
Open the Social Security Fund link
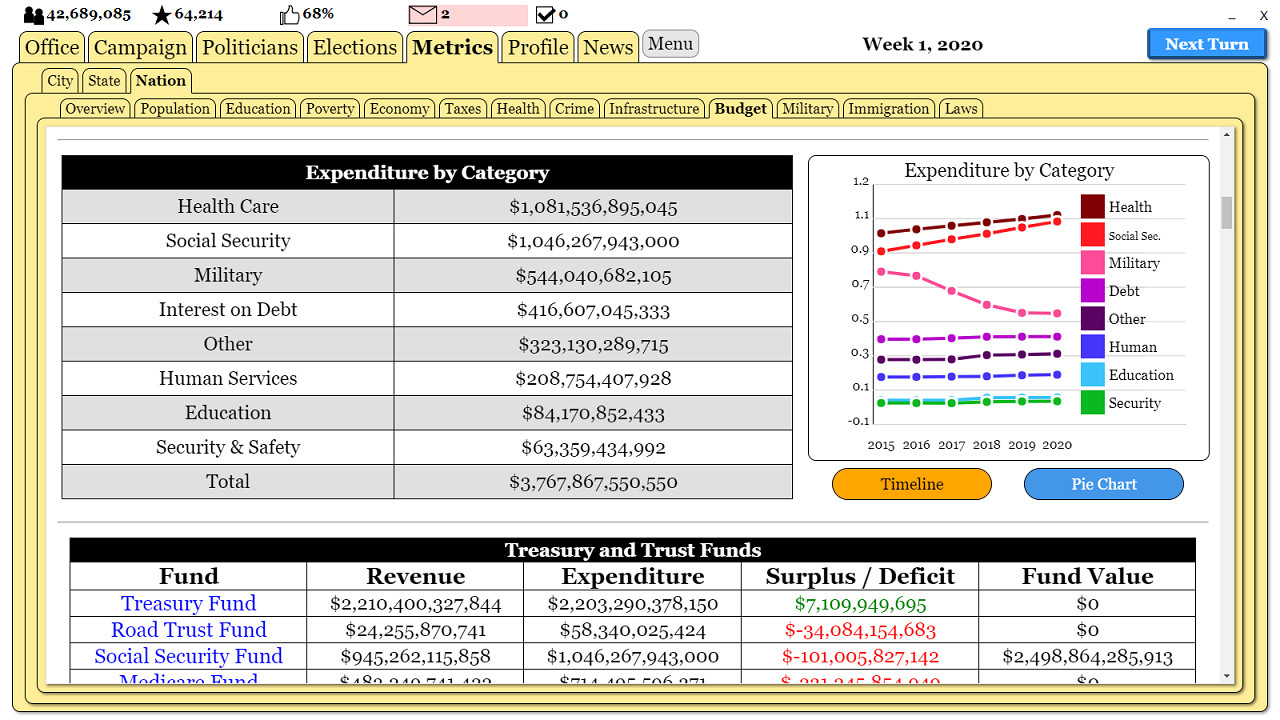pyautogui.click(x=188, y=656)
